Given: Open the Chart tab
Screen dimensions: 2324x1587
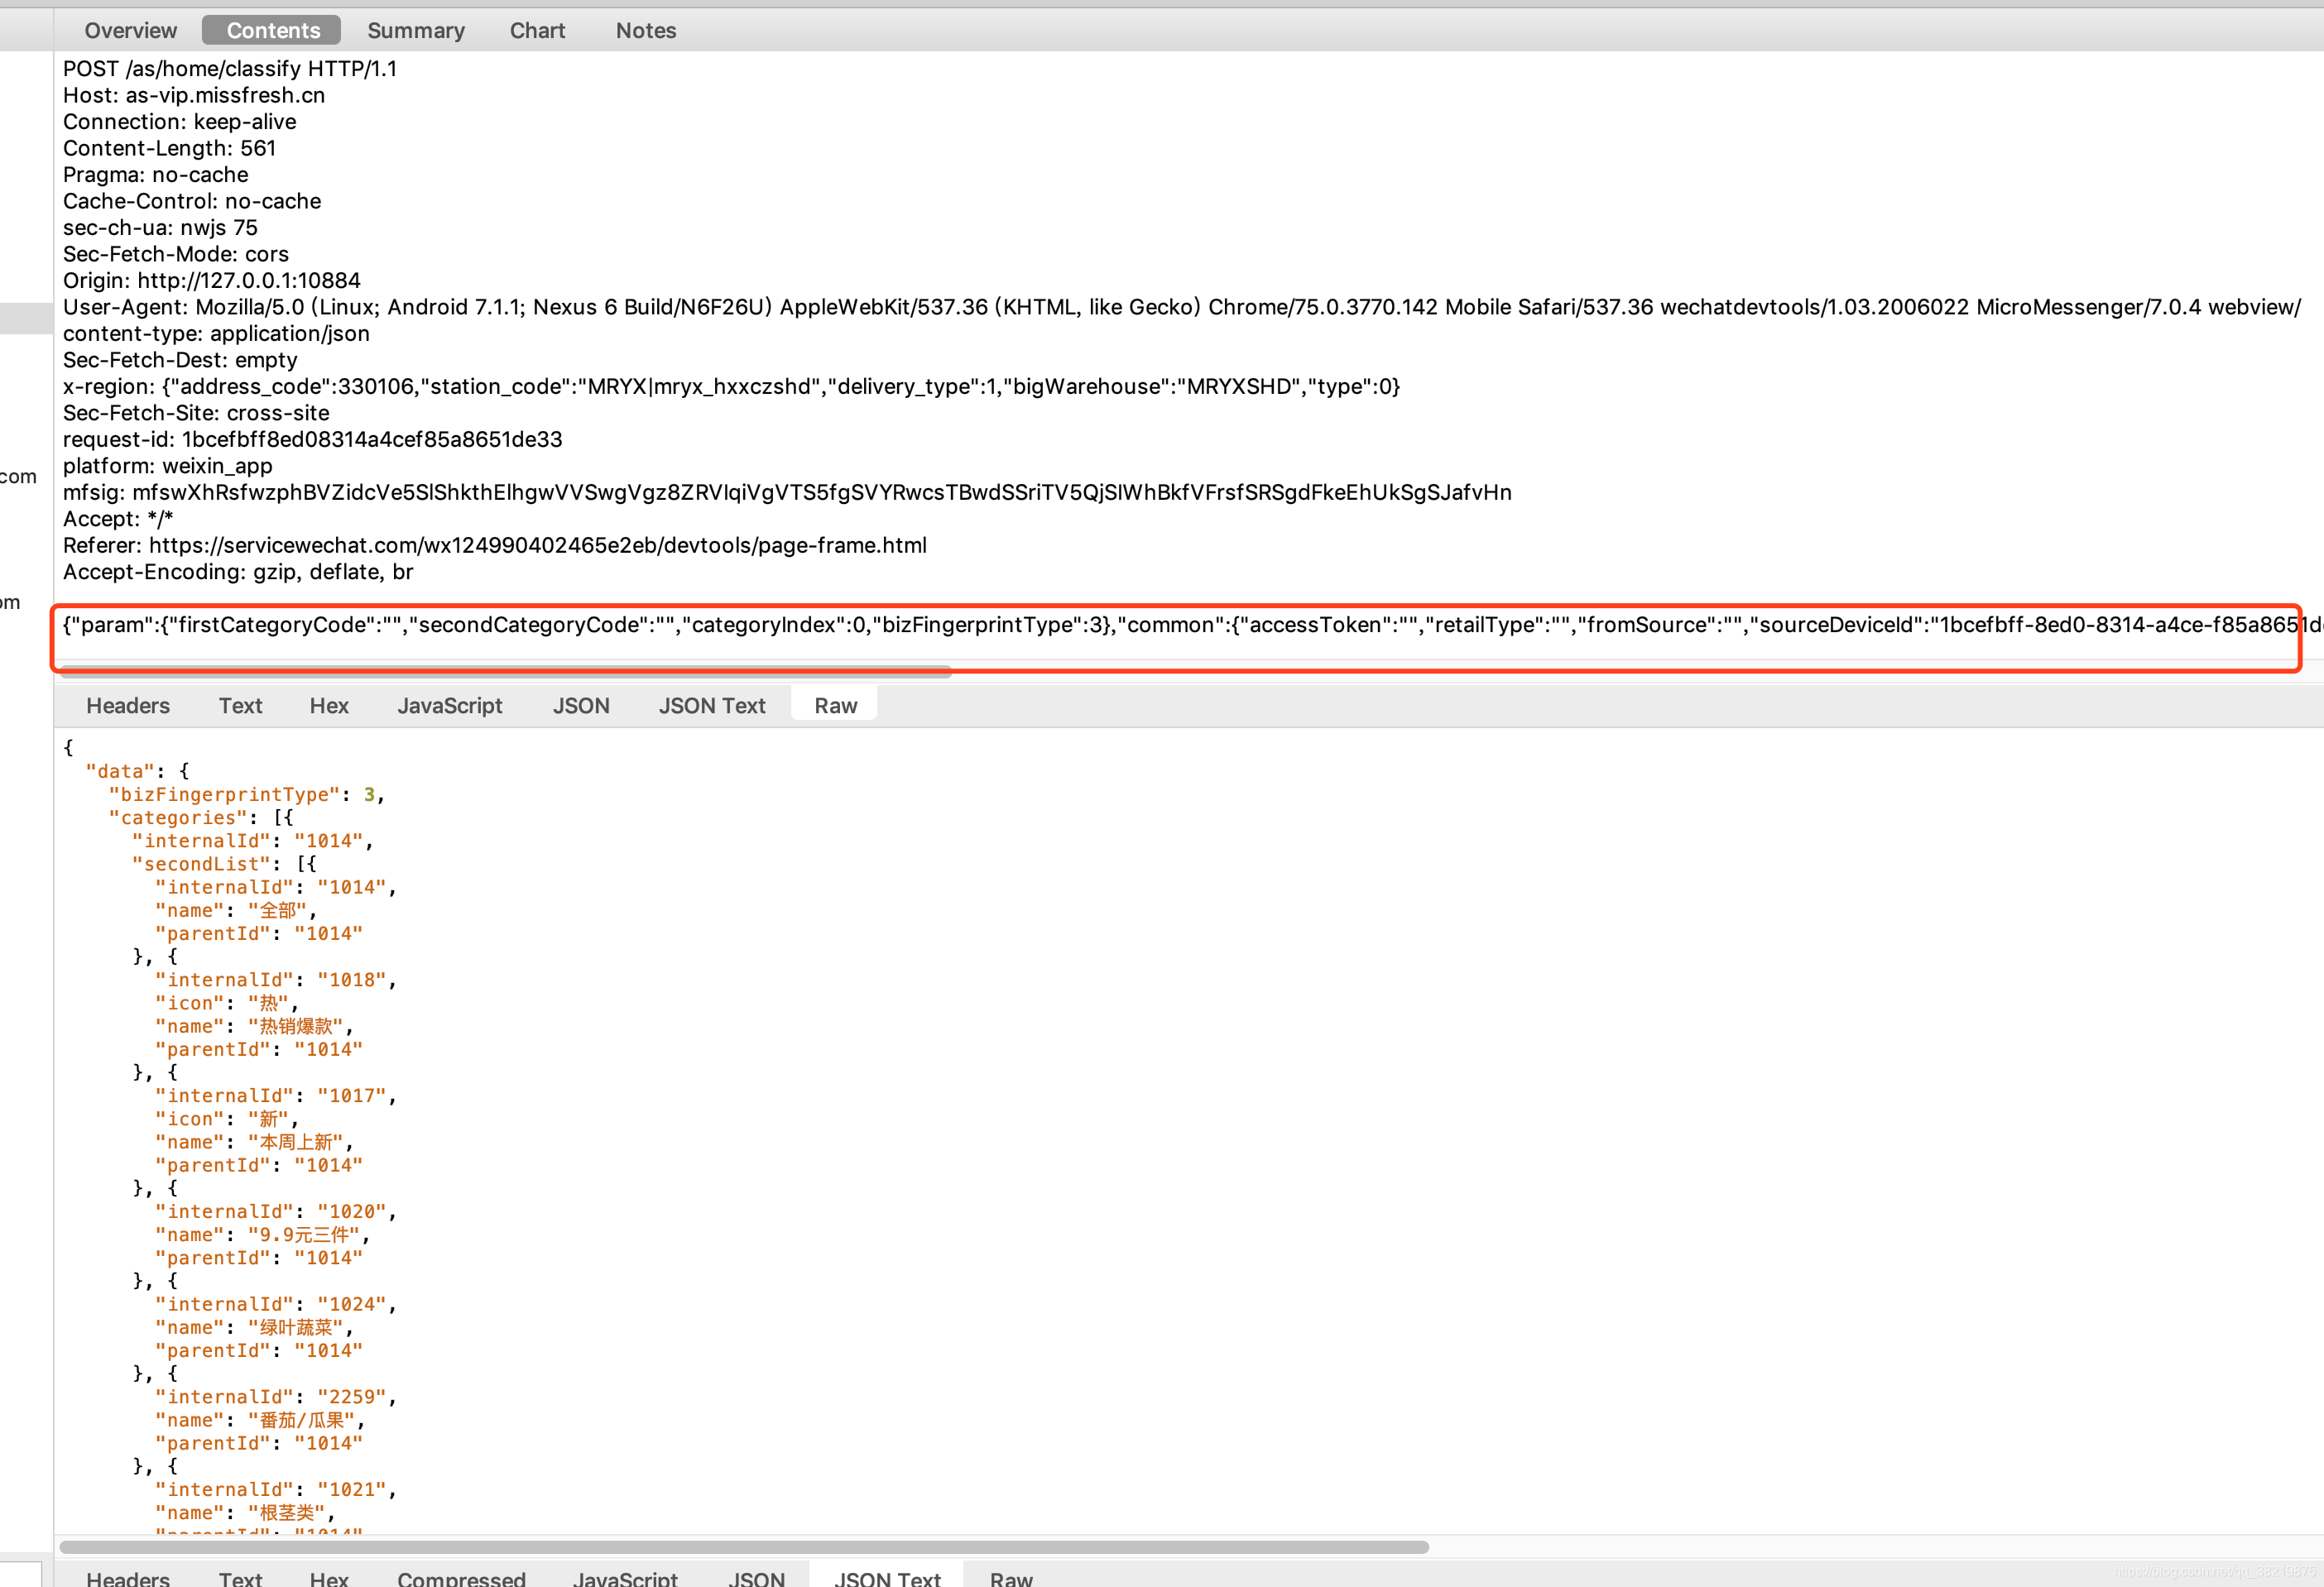Looking at the screenshot, I should pos(538,30).
